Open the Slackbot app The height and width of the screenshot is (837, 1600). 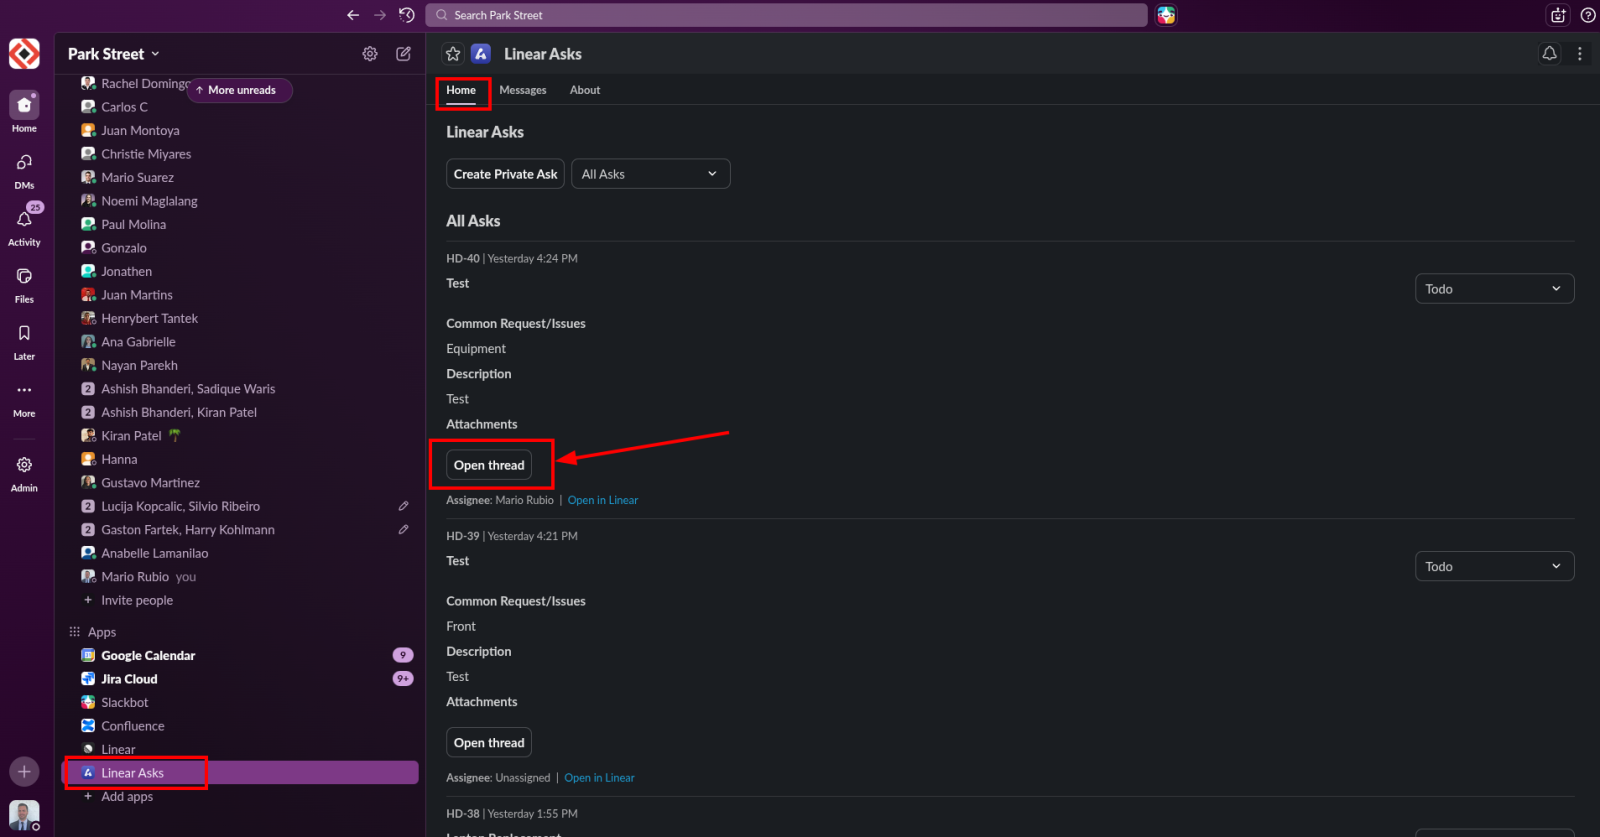click(240, 703)
